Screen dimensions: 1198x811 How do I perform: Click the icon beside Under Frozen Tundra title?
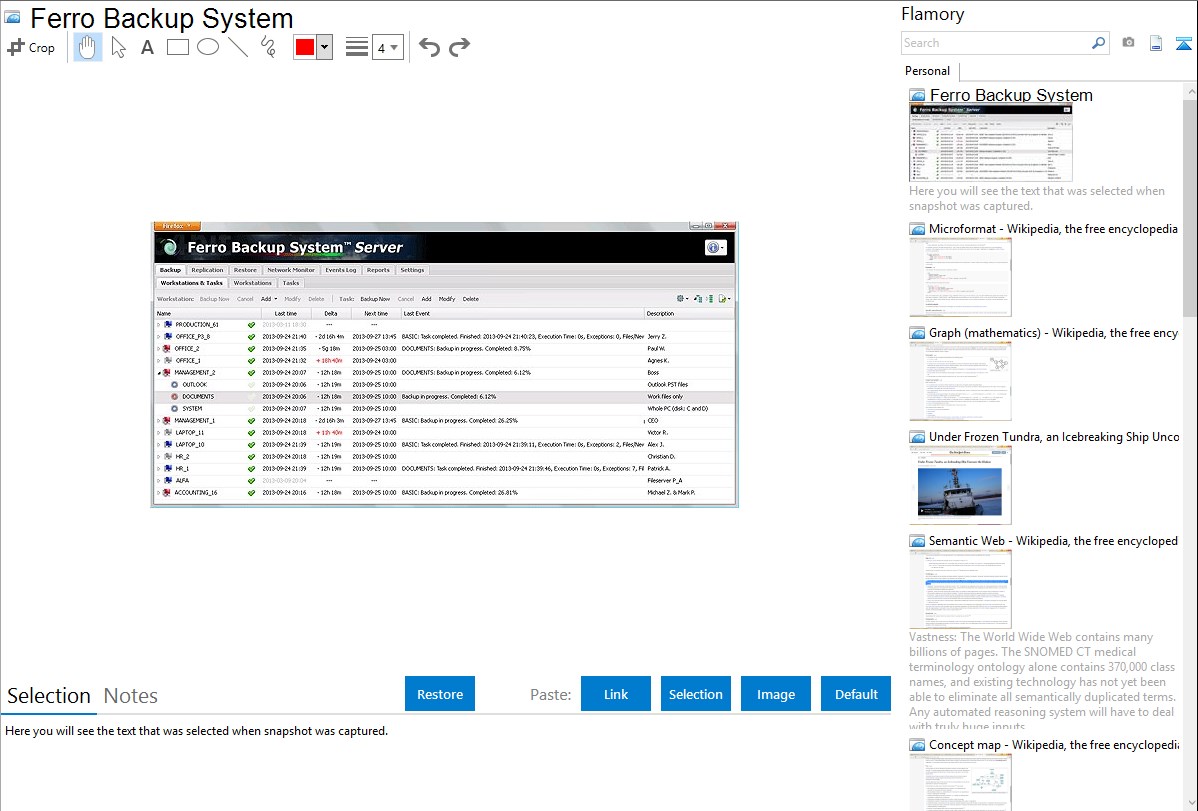coord(917,437)
